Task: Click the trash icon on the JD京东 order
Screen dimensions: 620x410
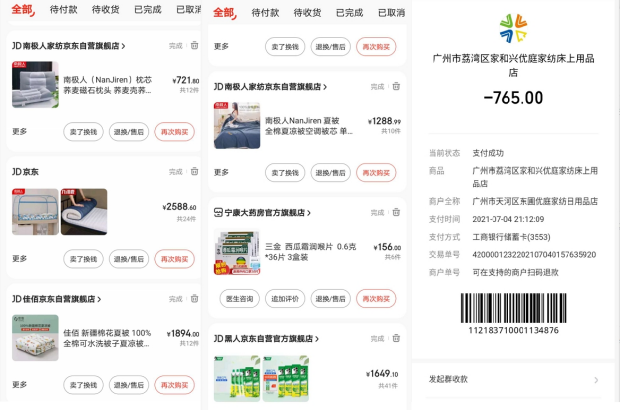Action: pos(195,171)
